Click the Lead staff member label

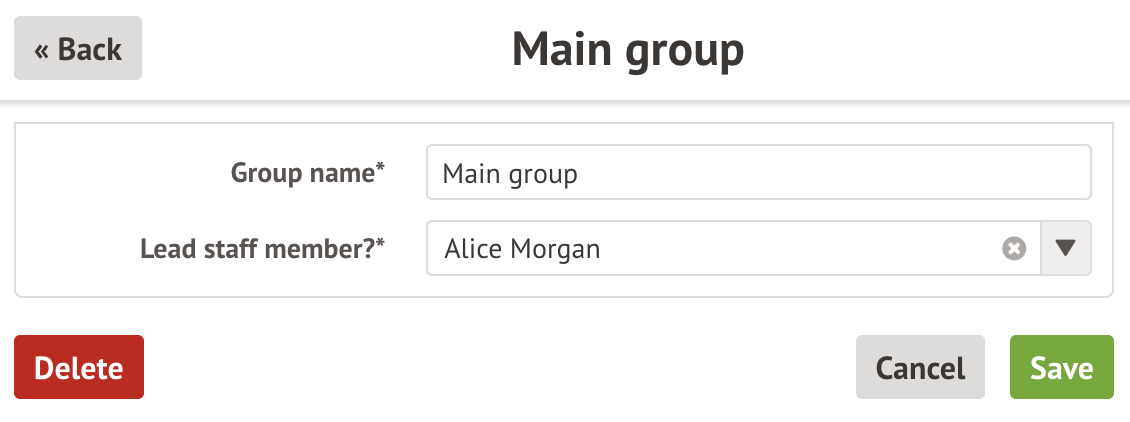point(263,248)
